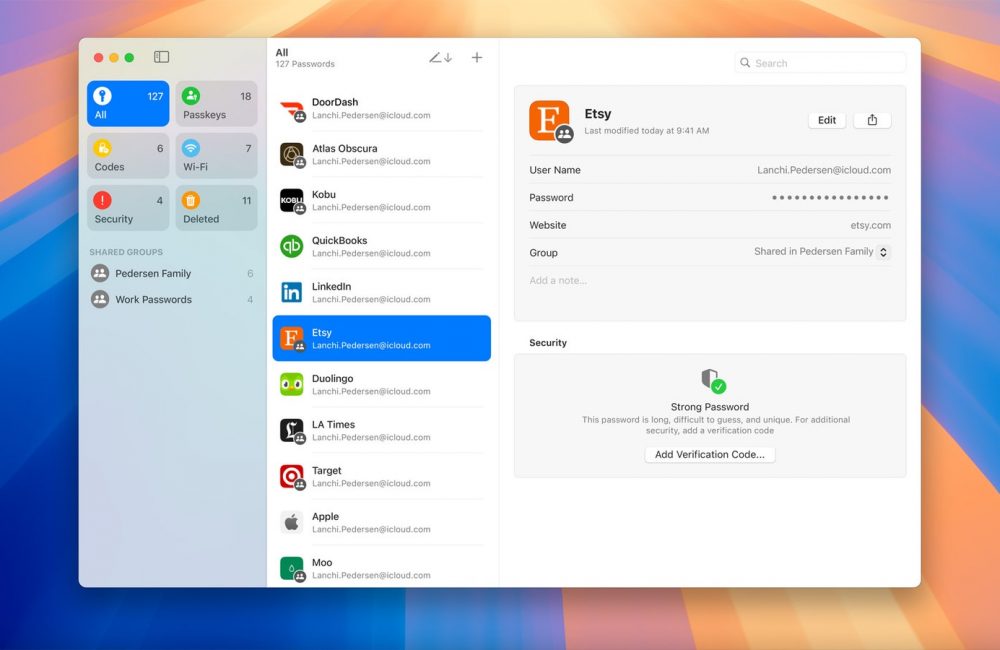This screenshot has height=650, width=1000.
Task: Click the share icon for Etsy
Action: pos(872,120)
